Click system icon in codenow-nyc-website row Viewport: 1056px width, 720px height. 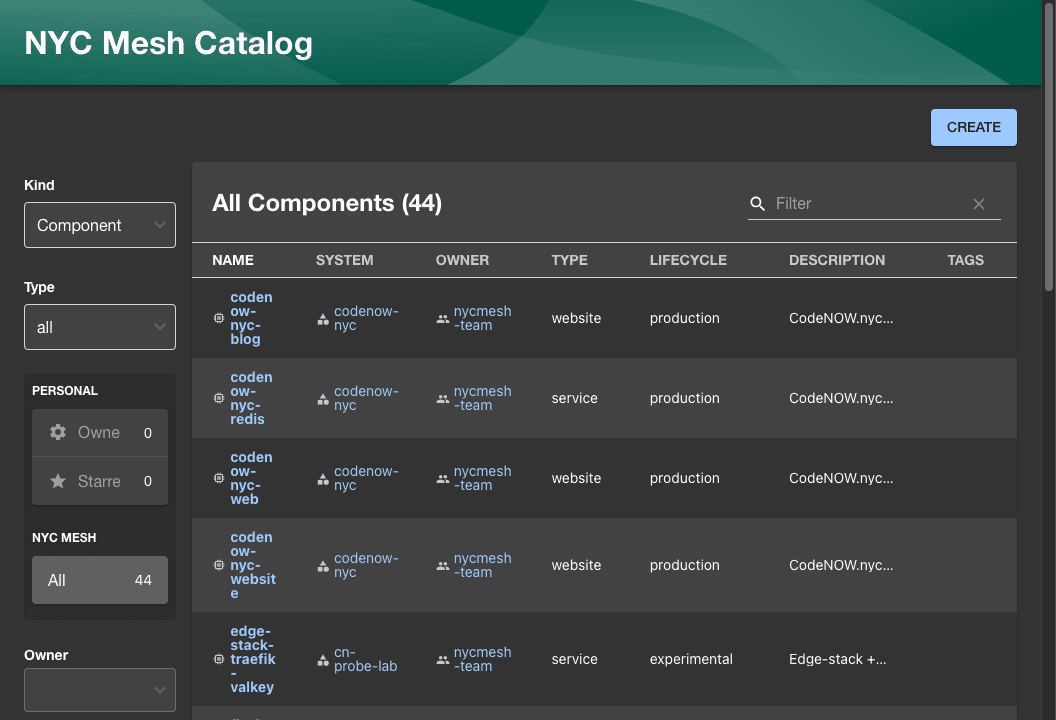click(x=323, y=566)
